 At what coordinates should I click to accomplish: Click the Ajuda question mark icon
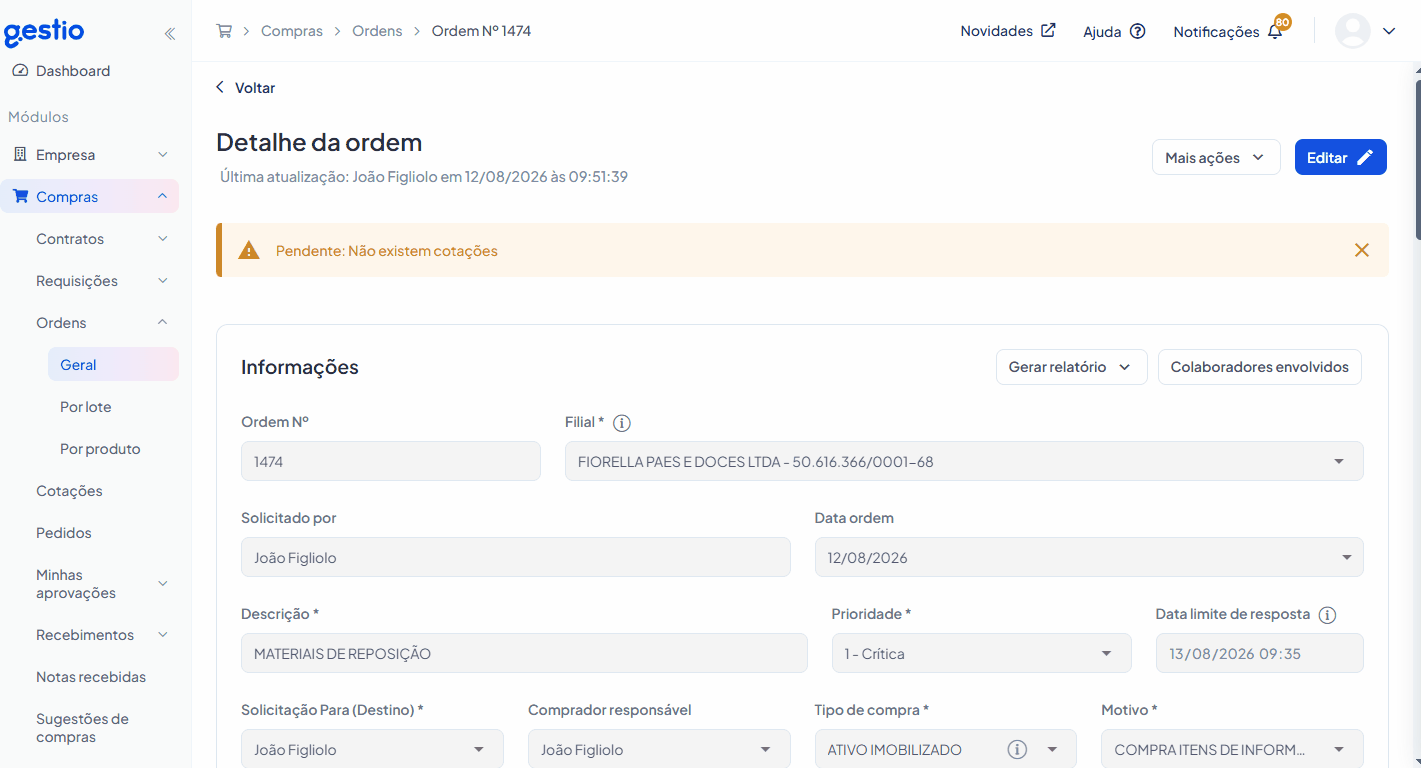[1137, 31]
